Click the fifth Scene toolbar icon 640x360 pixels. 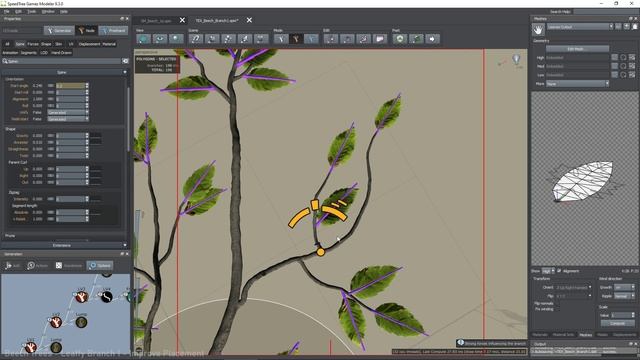pos(261,39)
